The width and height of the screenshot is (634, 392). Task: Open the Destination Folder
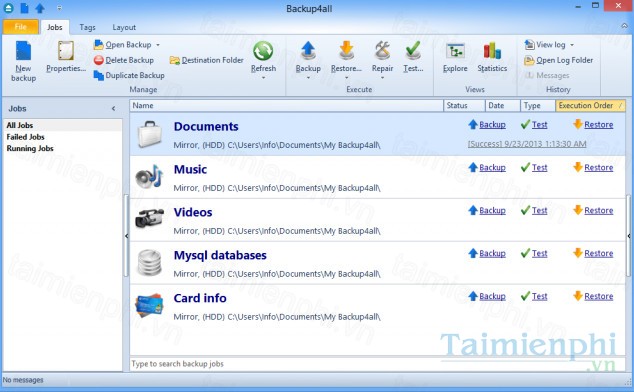[207, 60]
